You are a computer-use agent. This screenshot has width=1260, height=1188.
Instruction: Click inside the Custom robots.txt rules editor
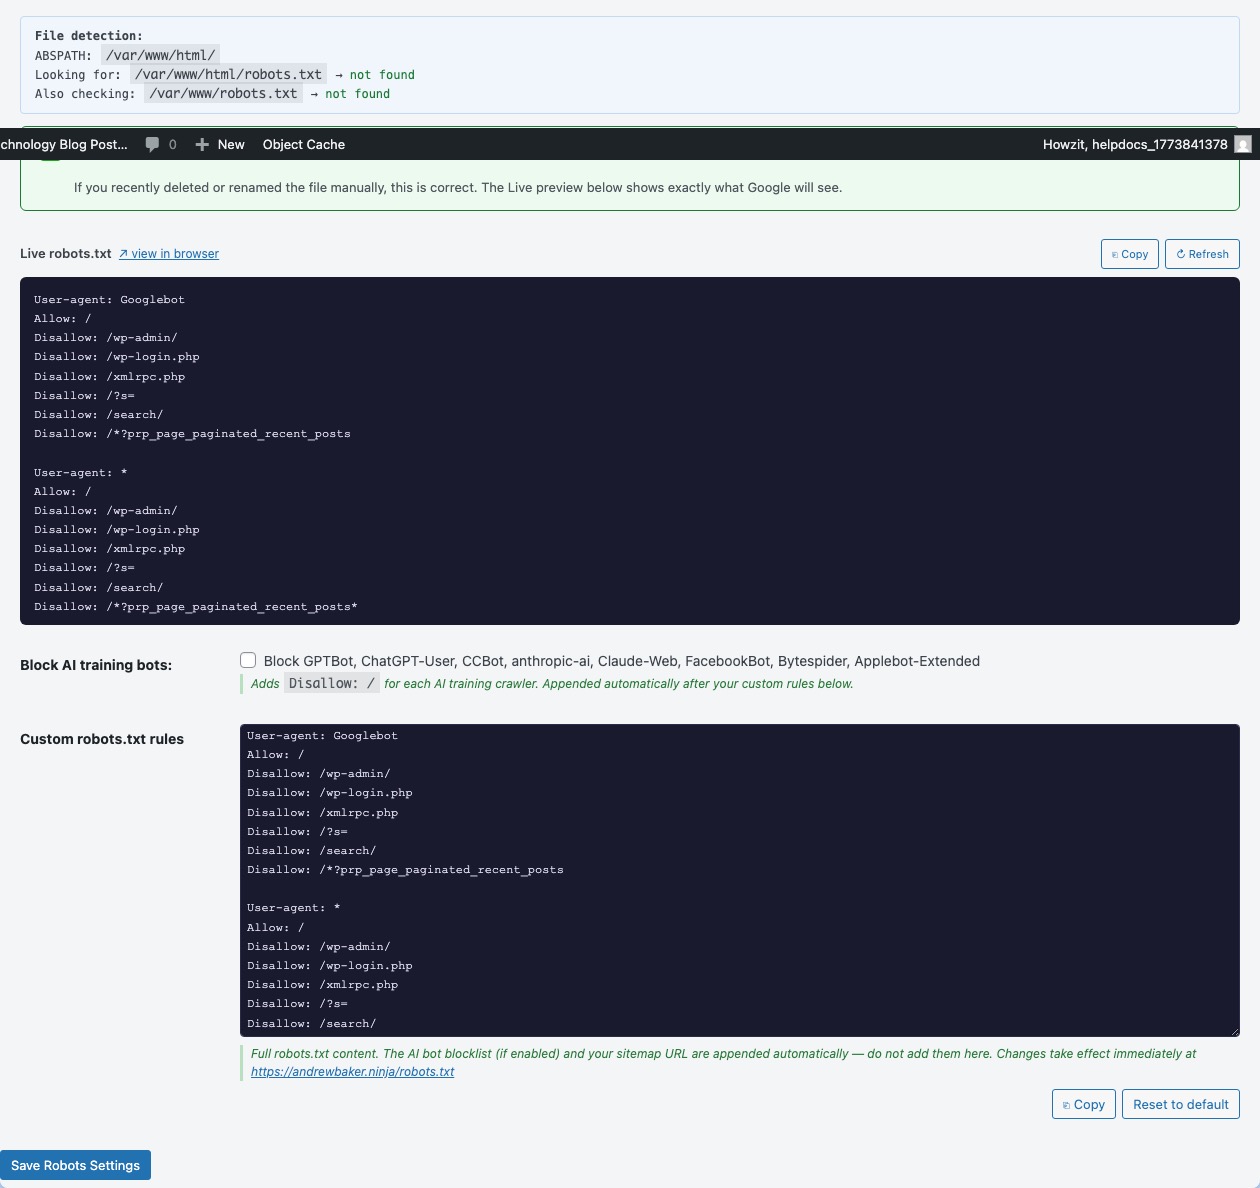click(x=740, y=880)
